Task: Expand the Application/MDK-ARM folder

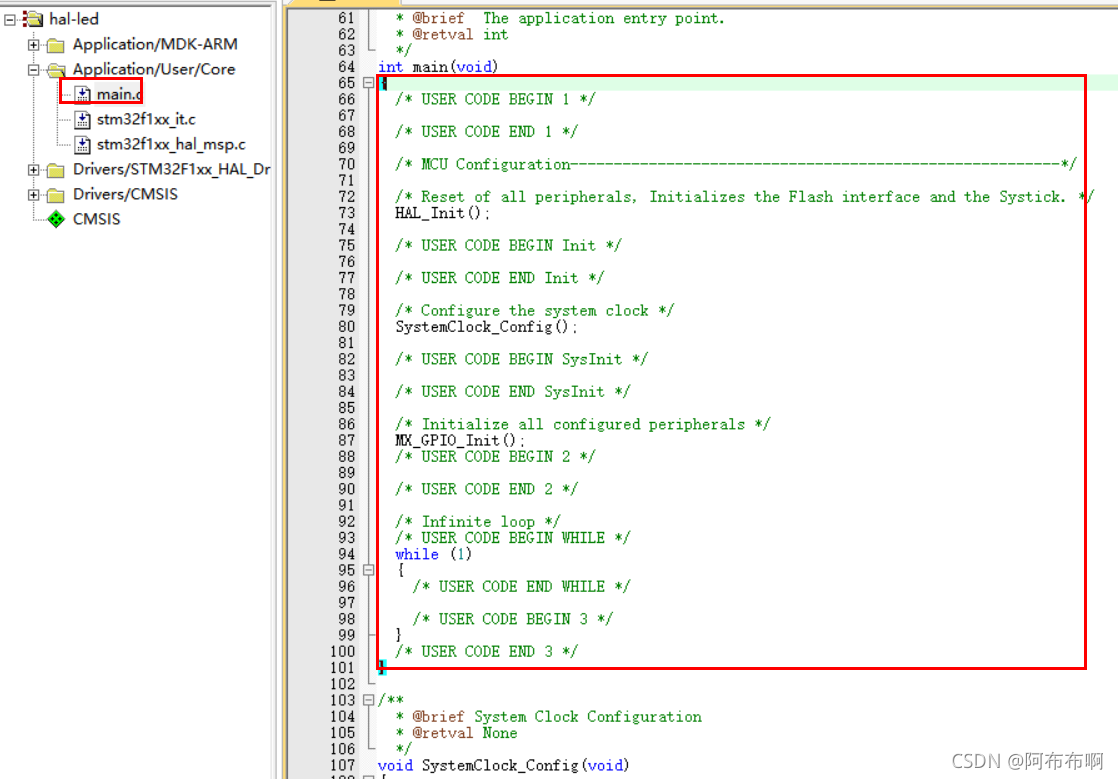Action: pyautogui.click(x=34, y=45)
